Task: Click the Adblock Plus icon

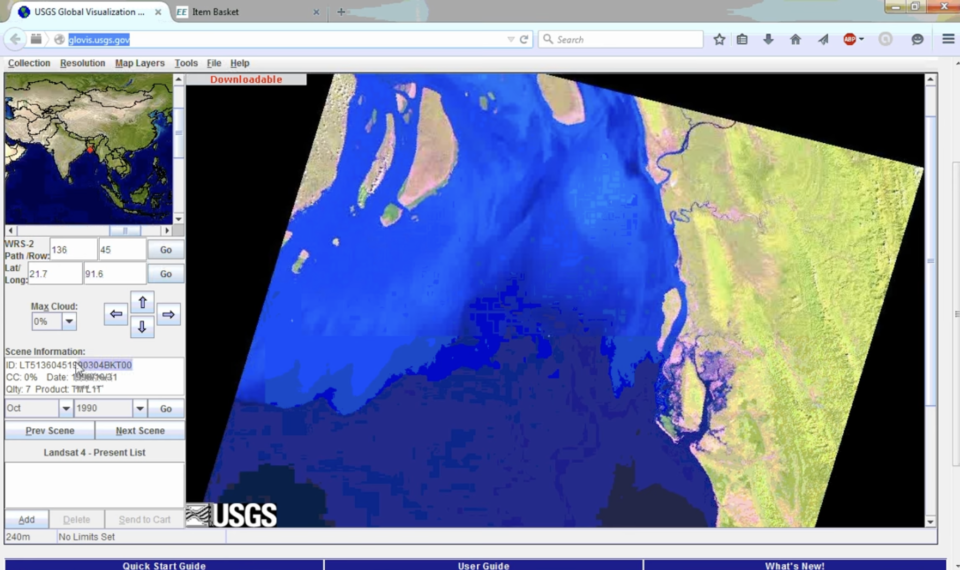Action: click(x=849, y=39)
